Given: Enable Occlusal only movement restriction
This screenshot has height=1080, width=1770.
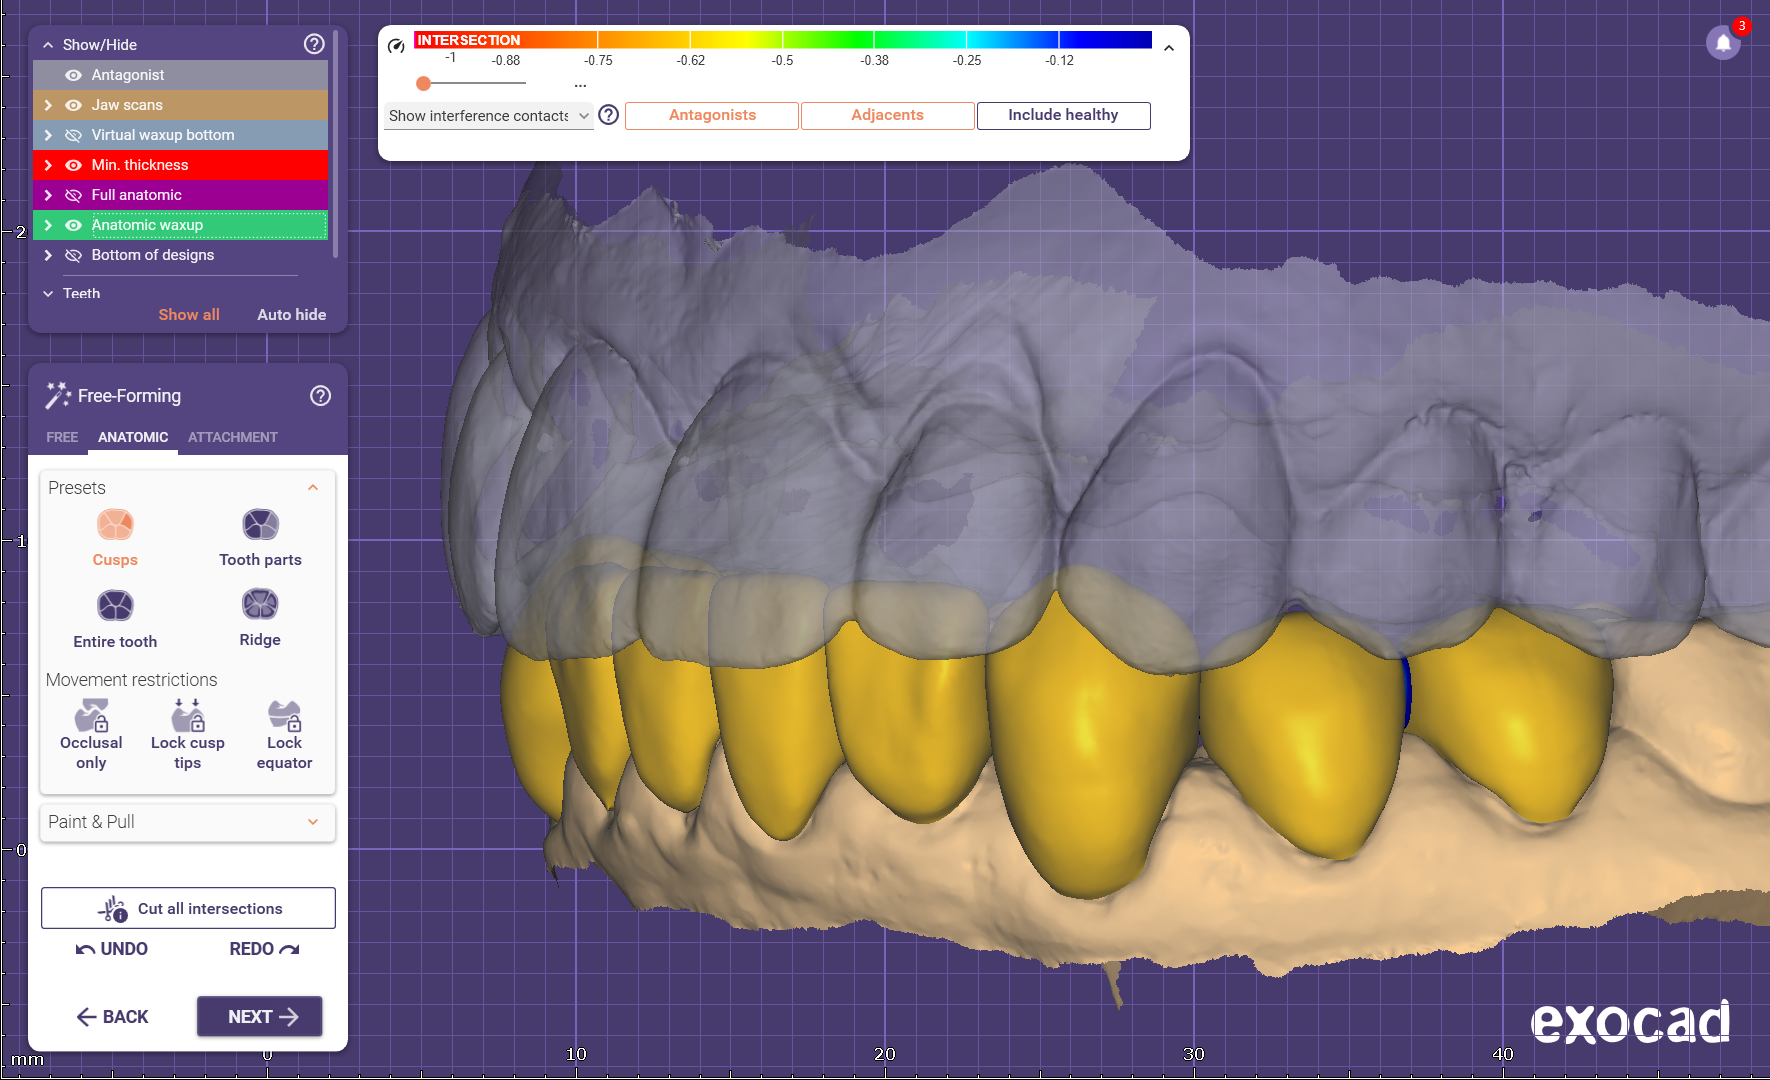Looking at the screenshot, I should 91,716.
